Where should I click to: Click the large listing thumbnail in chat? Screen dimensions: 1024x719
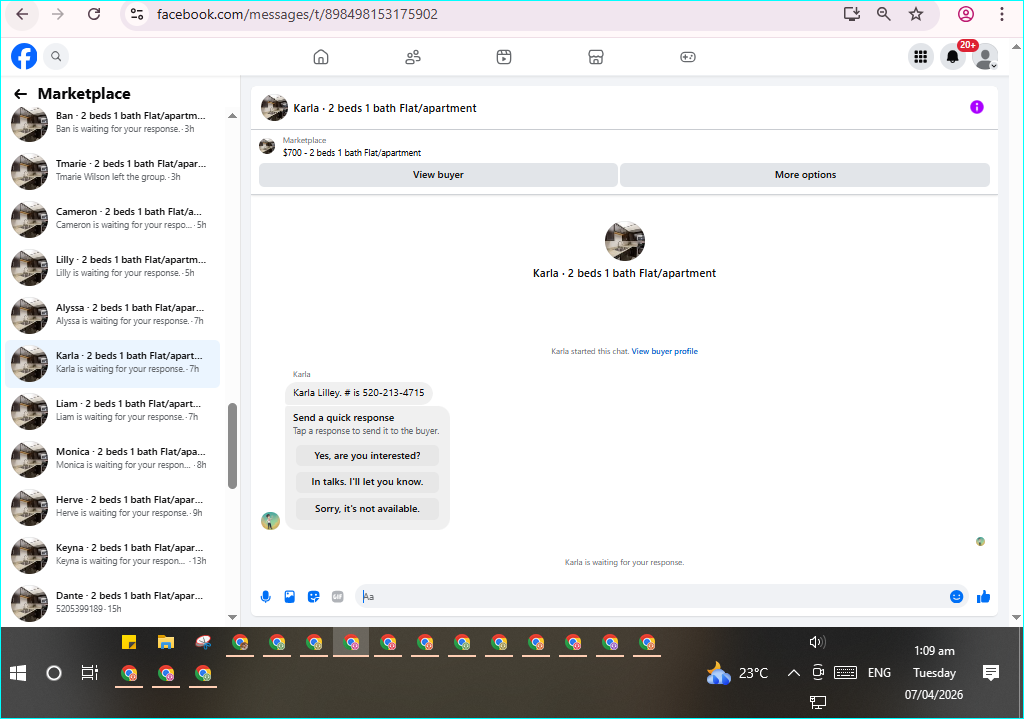[624, 241]
